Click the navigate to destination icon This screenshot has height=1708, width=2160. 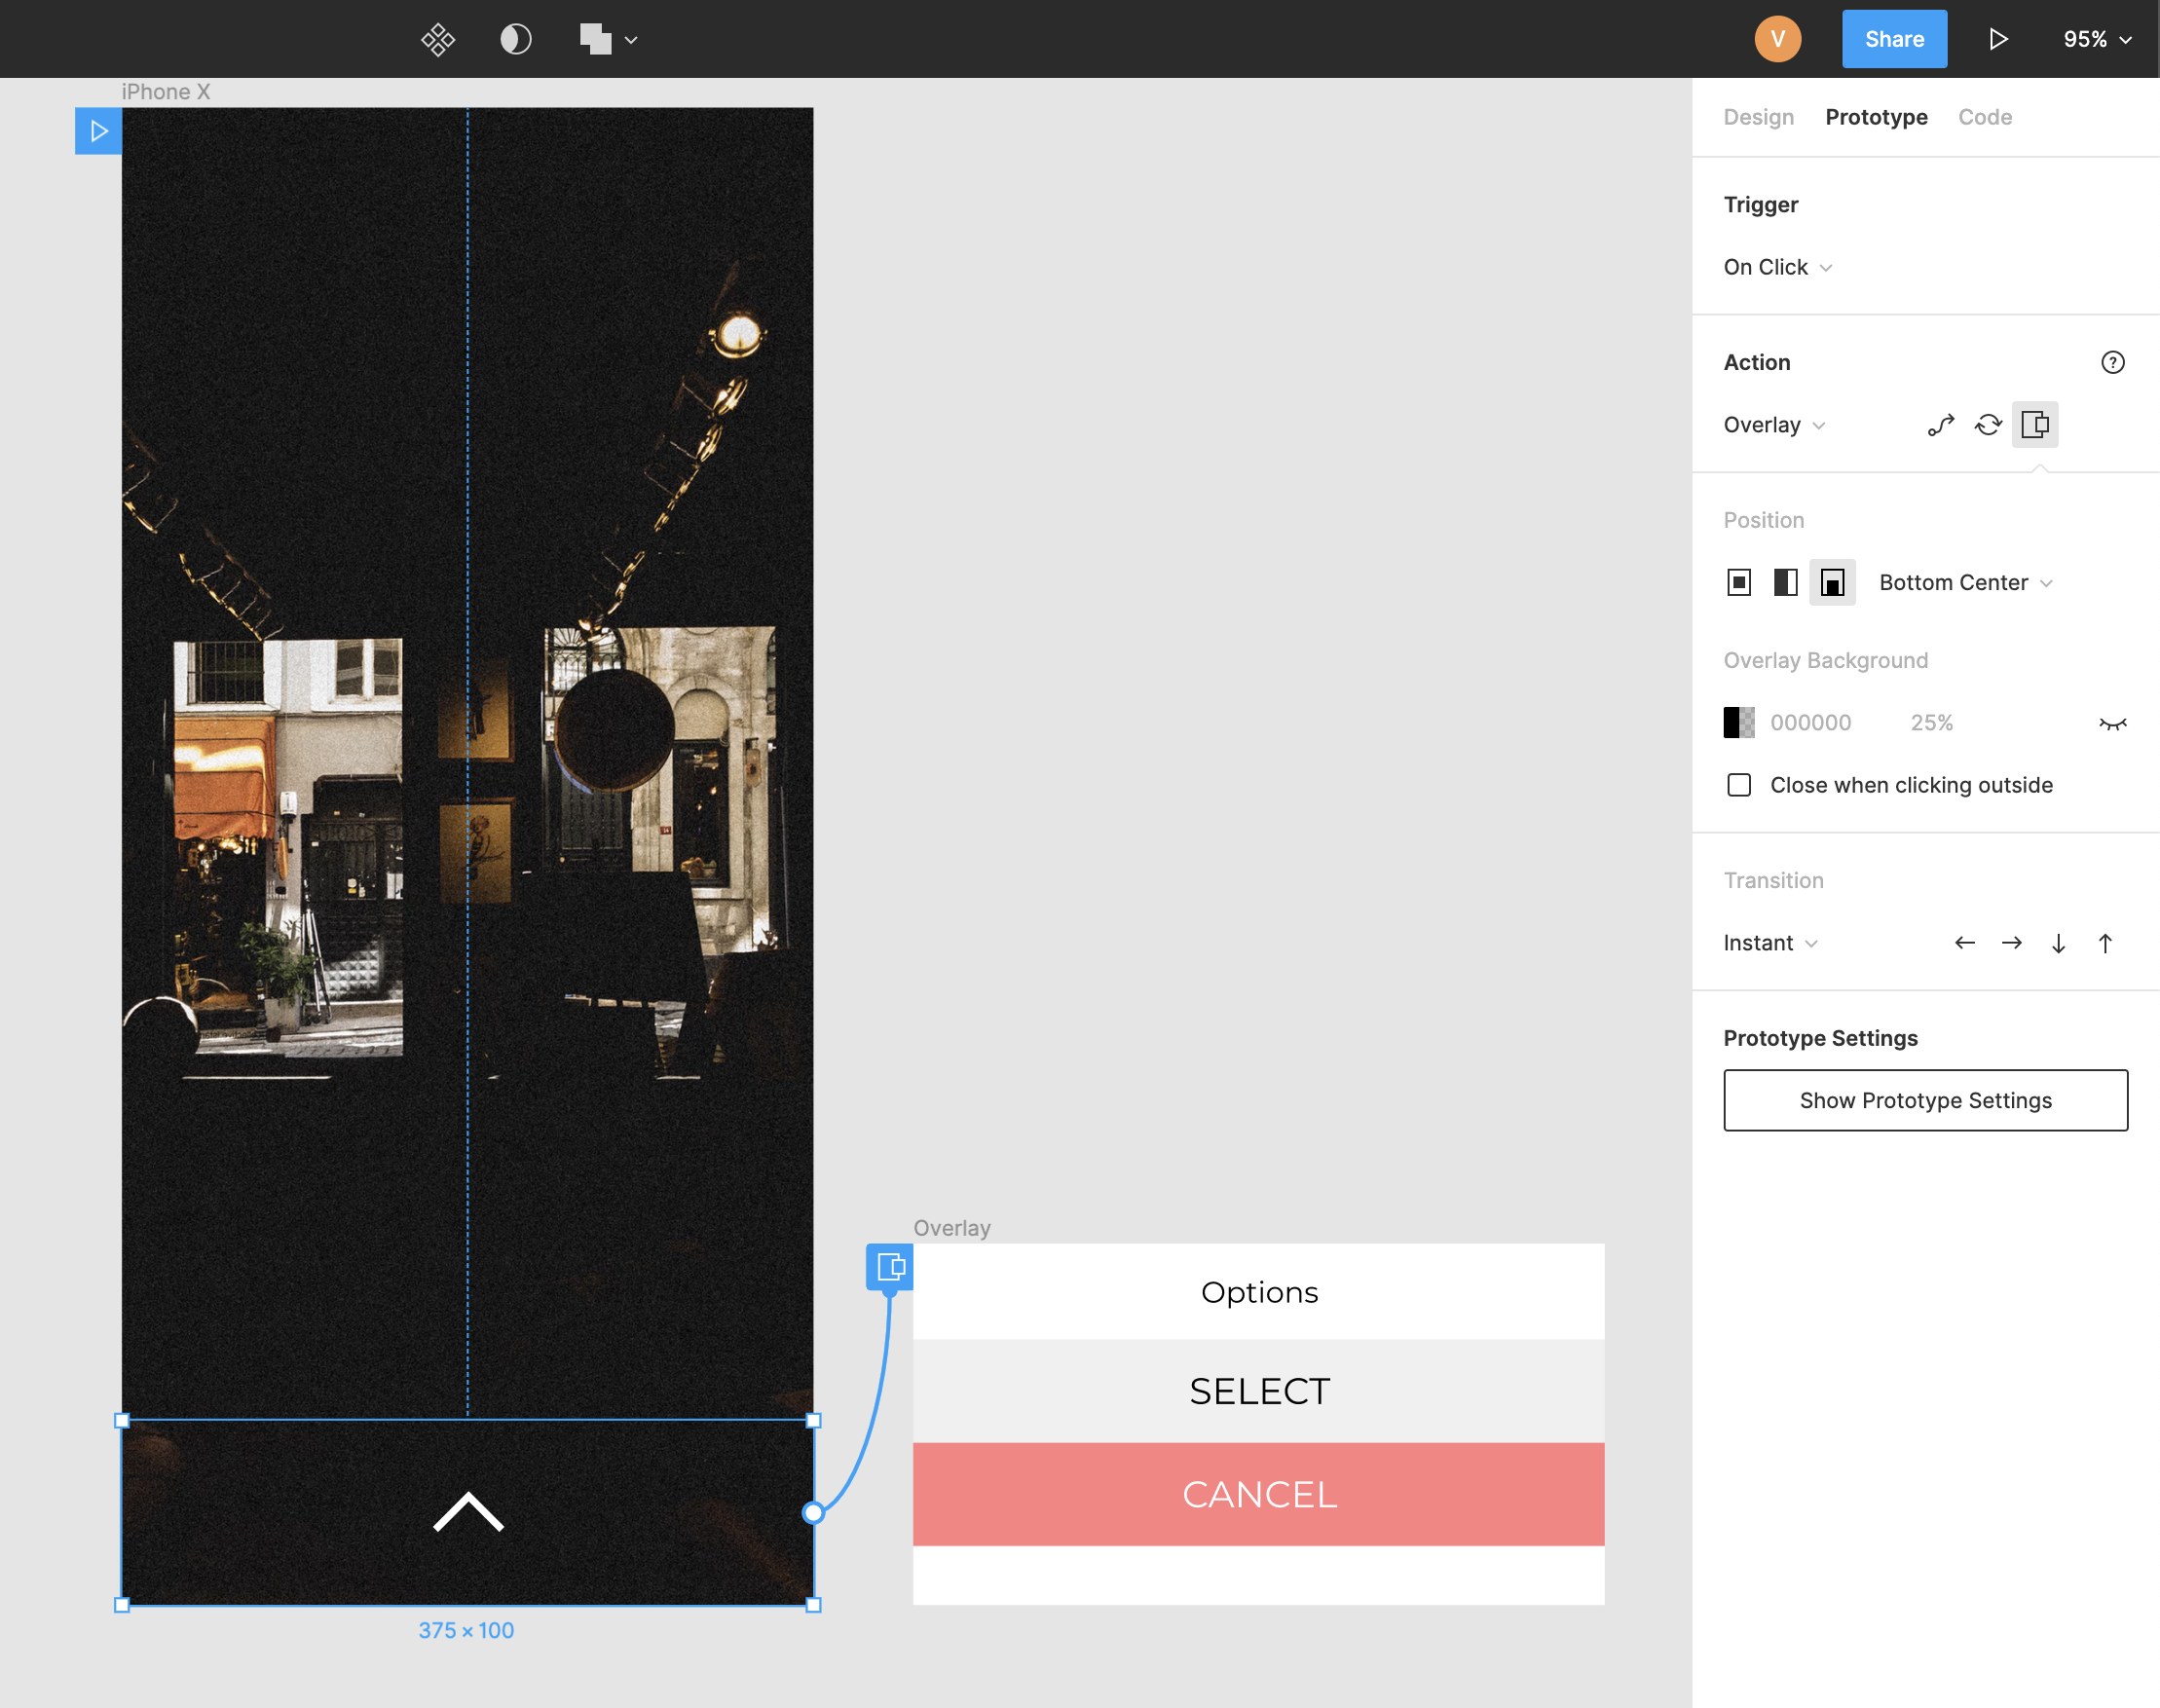click(x=1941, y=423)
